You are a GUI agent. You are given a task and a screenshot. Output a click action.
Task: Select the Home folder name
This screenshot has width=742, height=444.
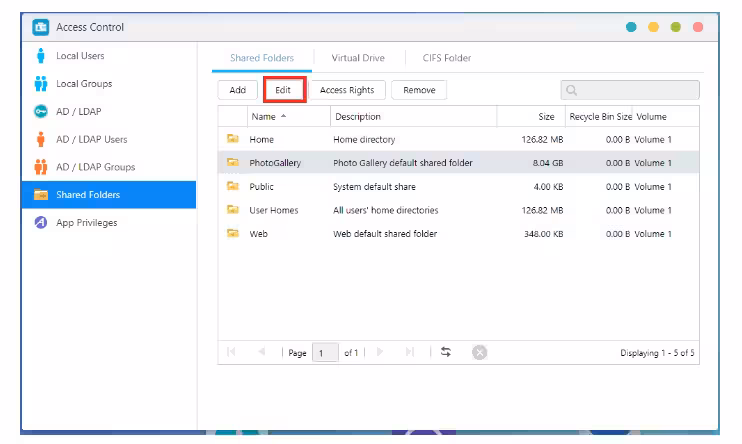click(x=261, y=140)
